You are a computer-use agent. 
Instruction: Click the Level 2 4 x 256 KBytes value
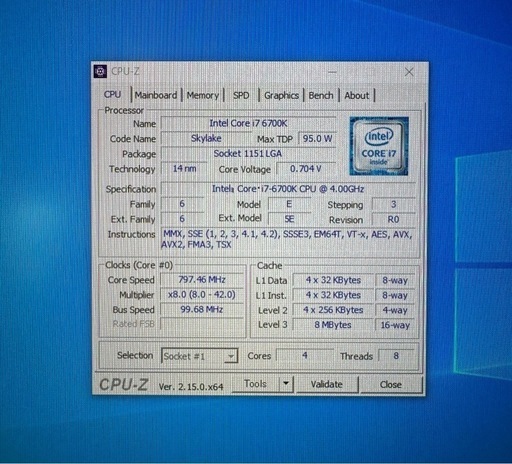click(333, 310)
